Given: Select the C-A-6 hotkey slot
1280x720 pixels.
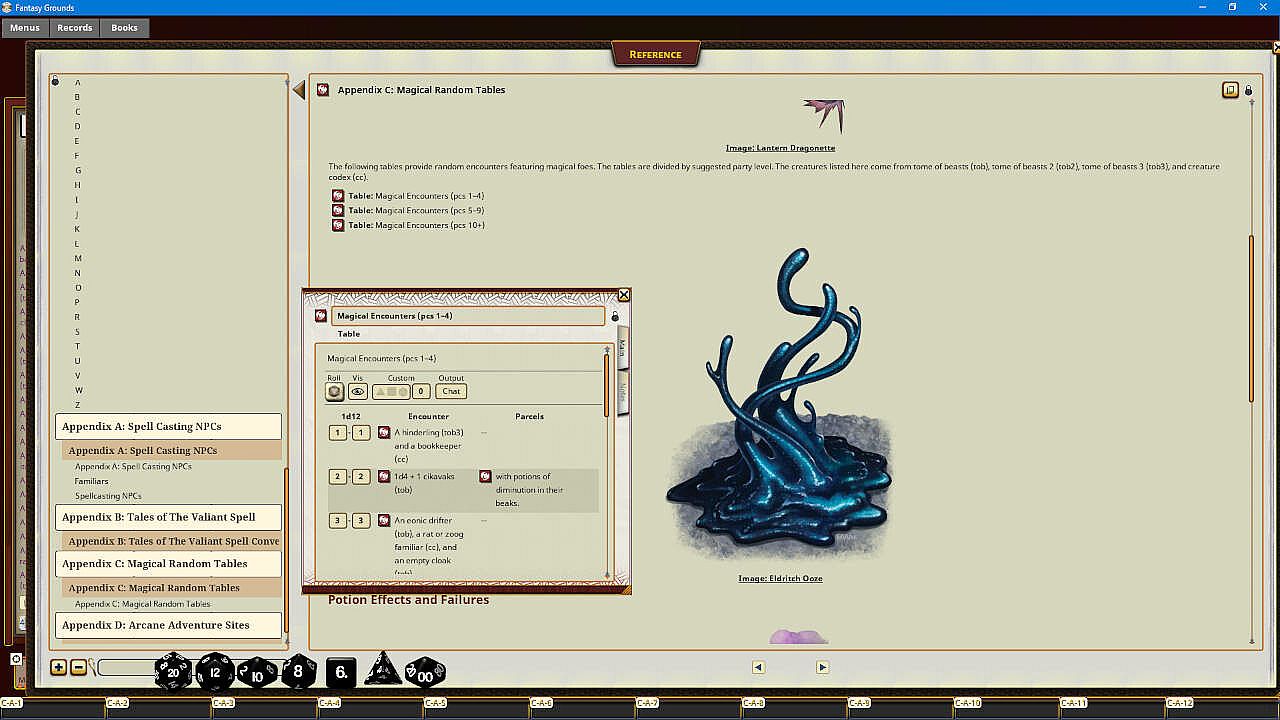Looking at the screenshot, I should point(583,708).
